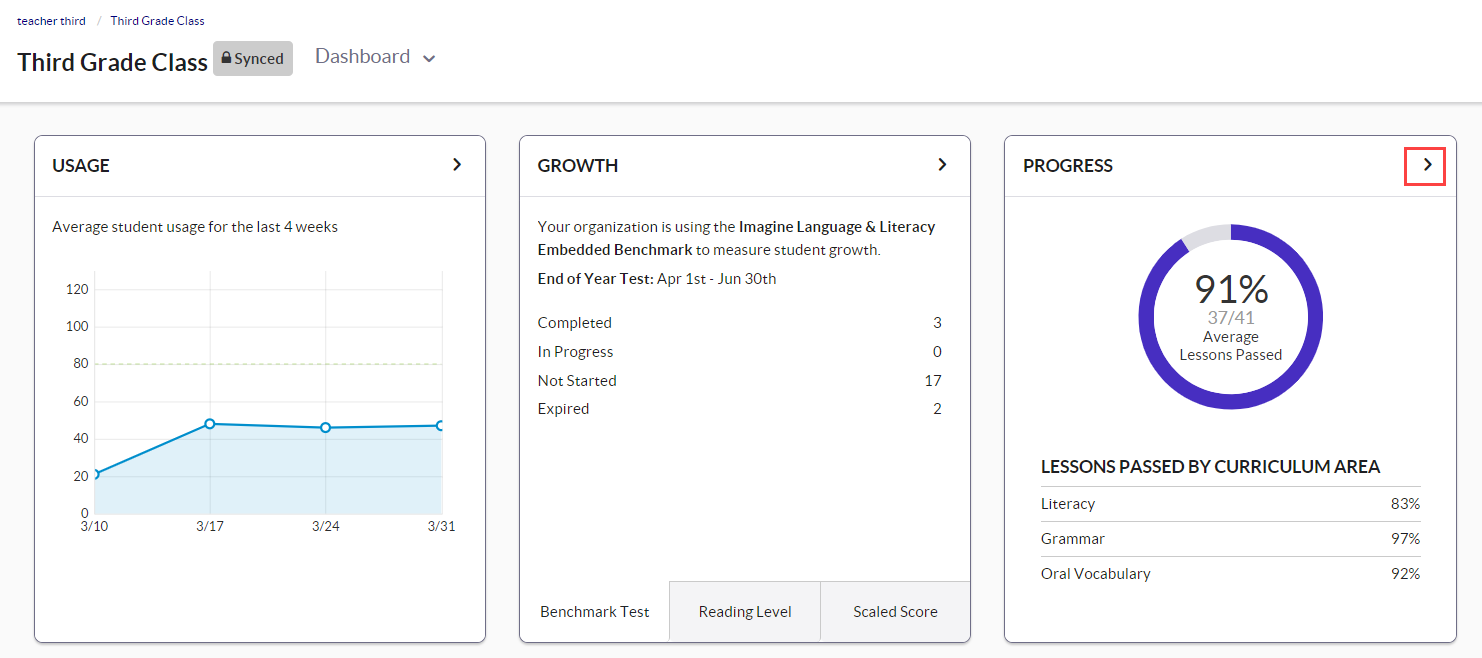Select the 3/31 data point on usage chart
Viewport: 1482px width, 658px height.
pyautogui.click(x=441, y=424)
